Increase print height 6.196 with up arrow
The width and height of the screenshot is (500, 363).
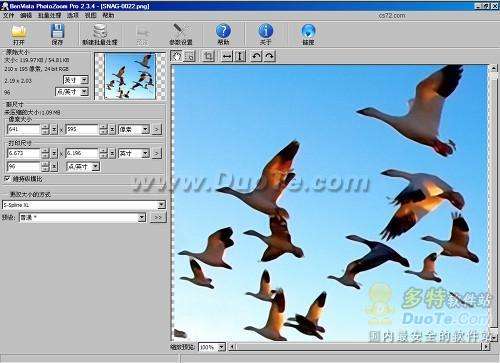104,151
